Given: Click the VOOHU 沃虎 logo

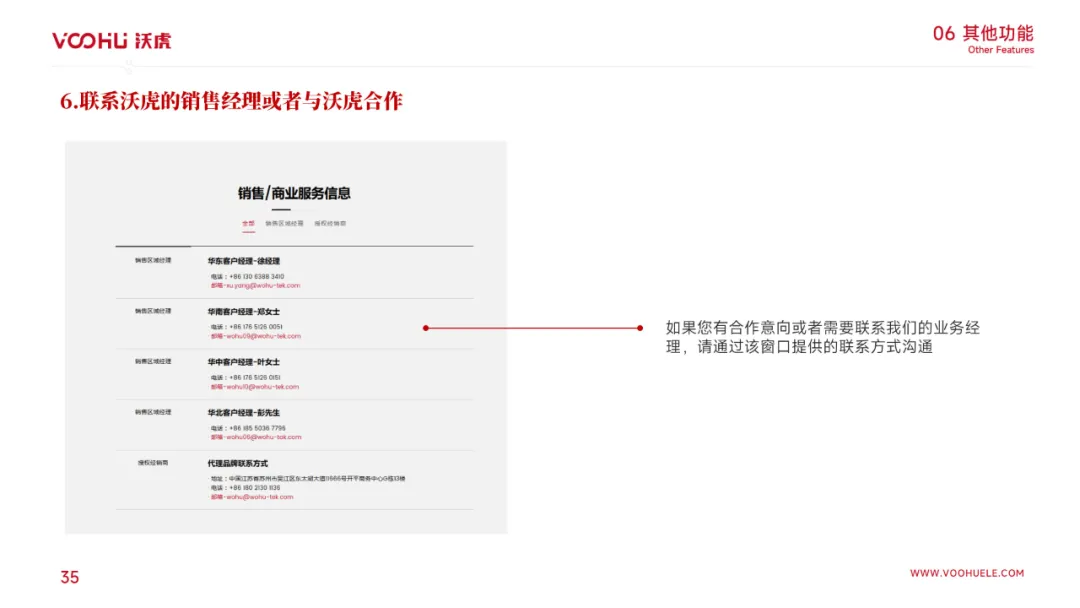Looking at the screenshot, I should pyautogui.click(x=112, y=41).
